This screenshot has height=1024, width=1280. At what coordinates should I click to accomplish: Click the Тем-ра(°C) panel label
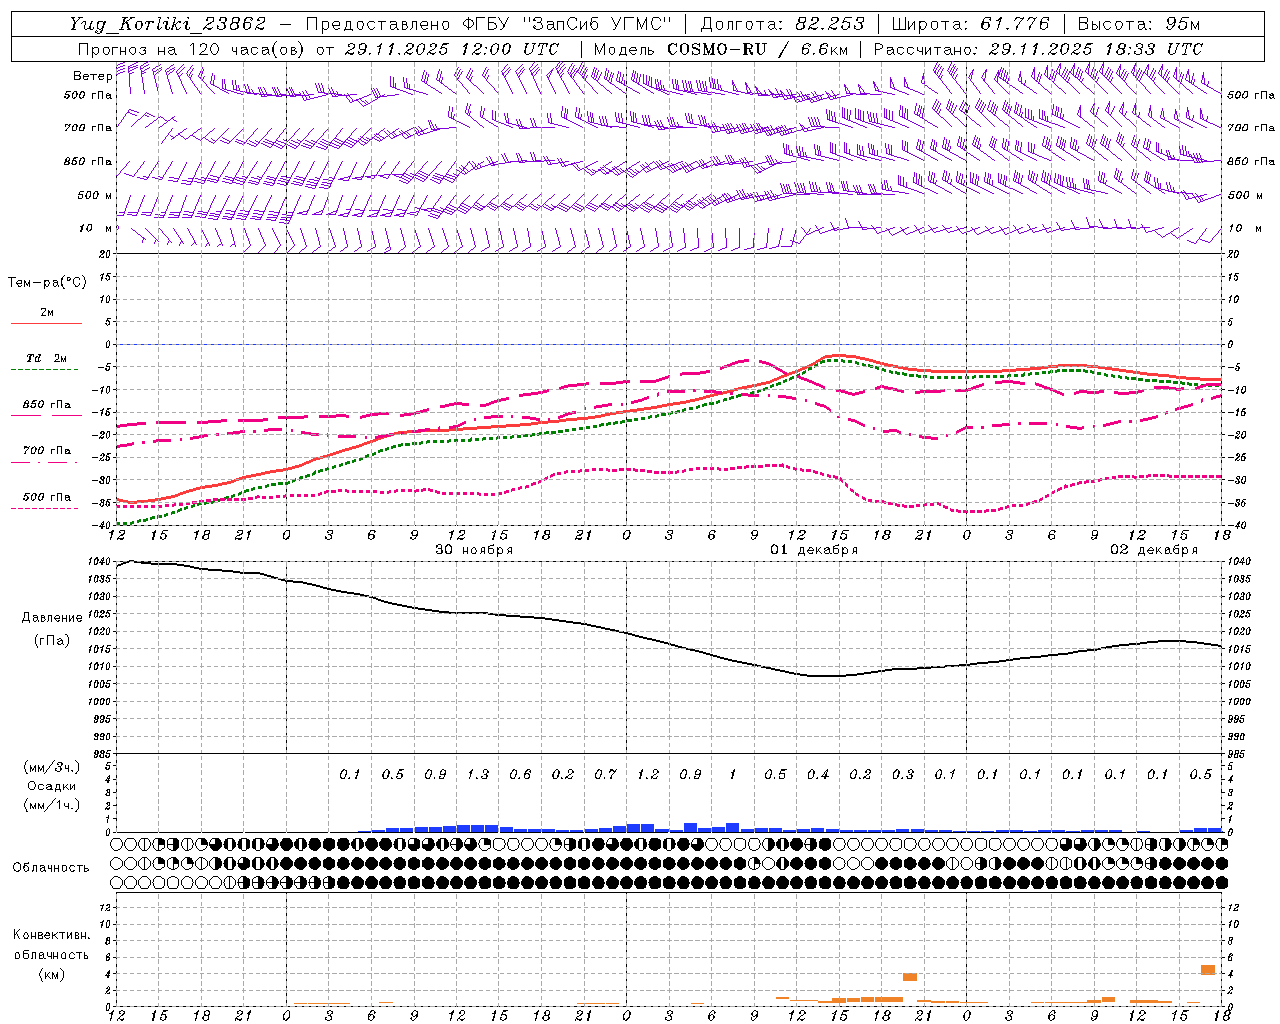47,283
